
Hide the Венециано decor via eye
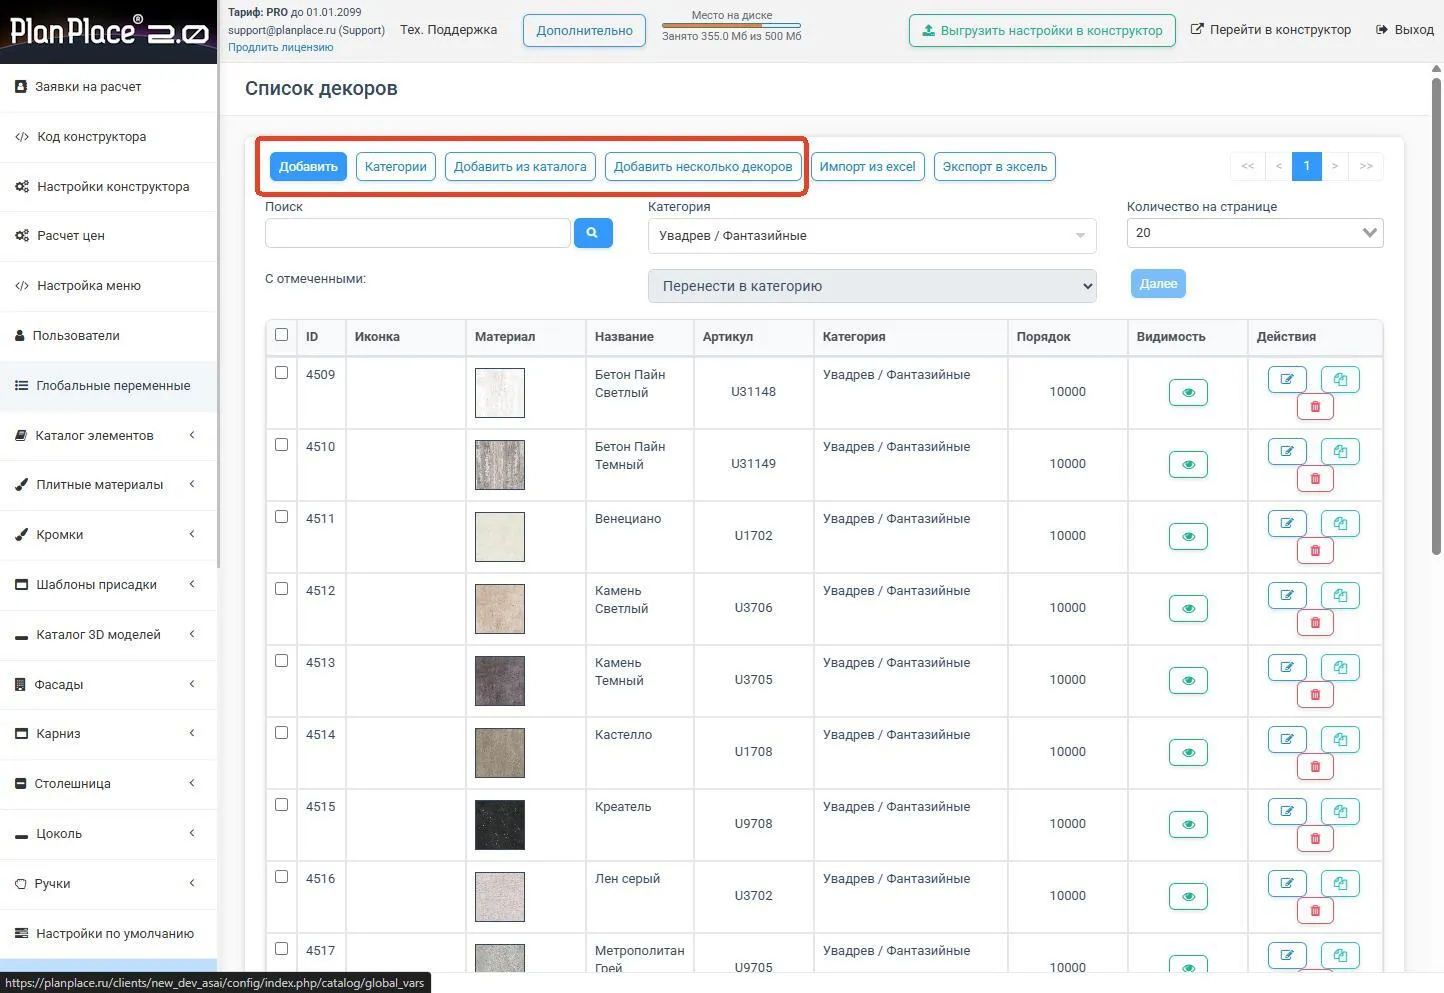1188,537
